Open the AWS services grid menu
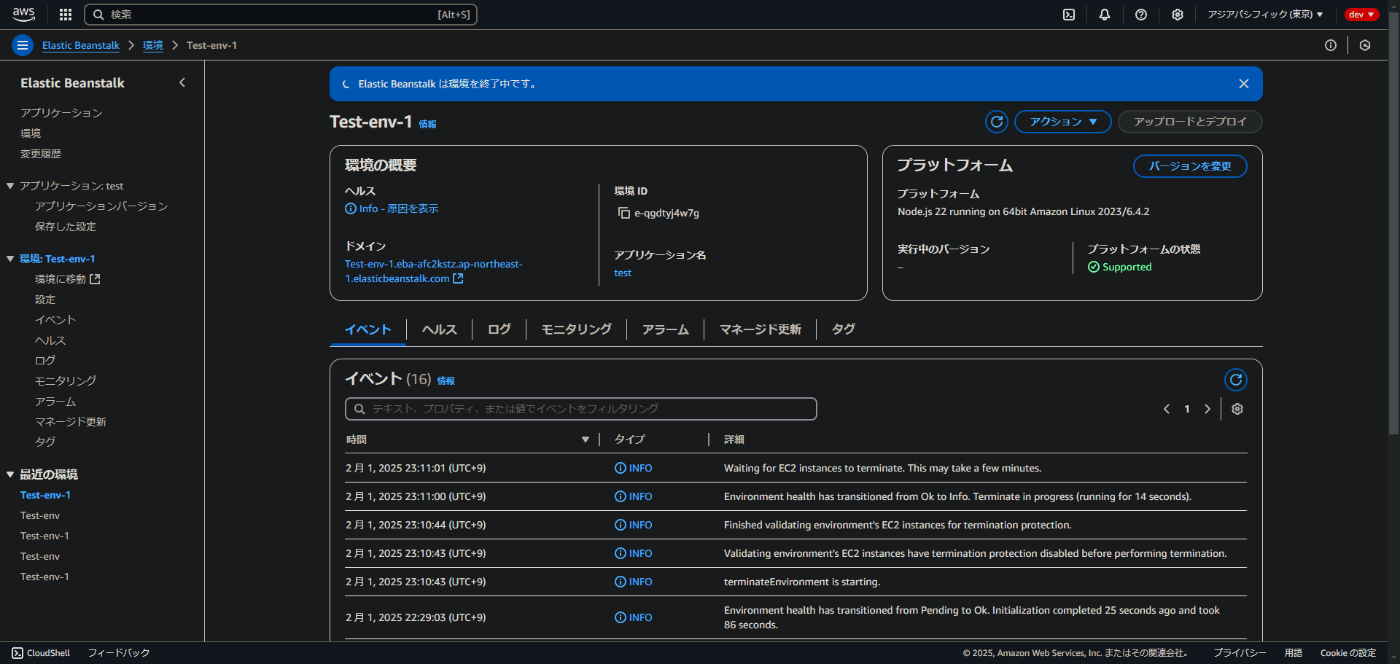Viewport: 1400px width, 664px height. click(66, 14)
